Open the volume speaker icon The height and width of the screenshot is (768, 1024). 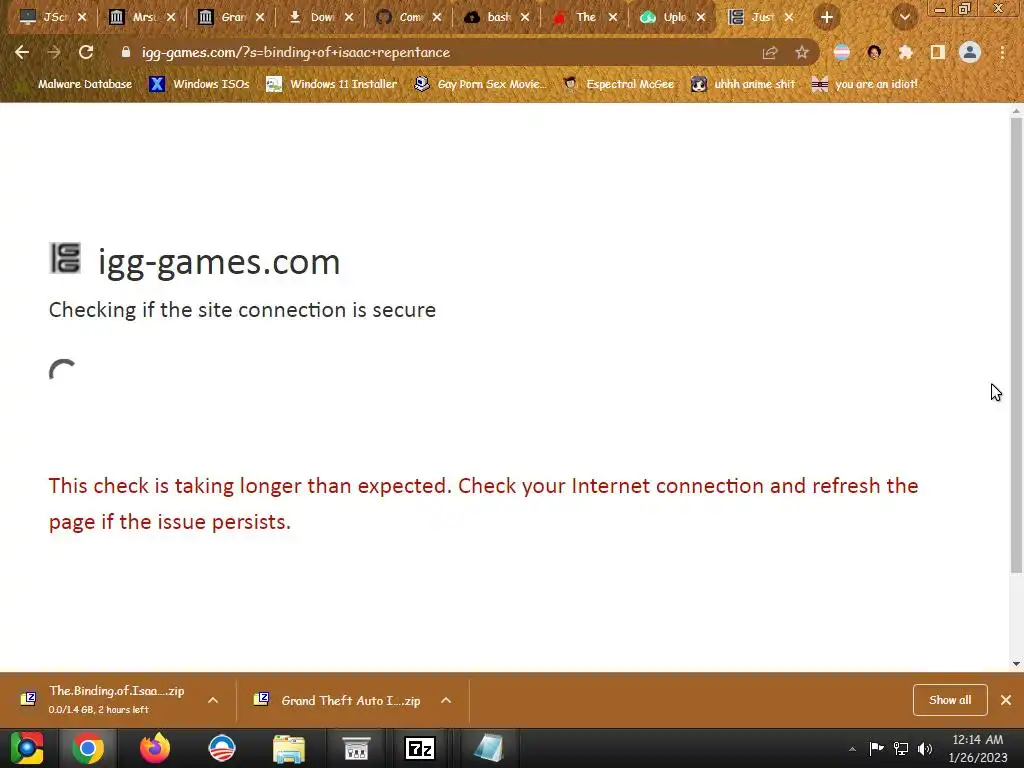point(925,748)
